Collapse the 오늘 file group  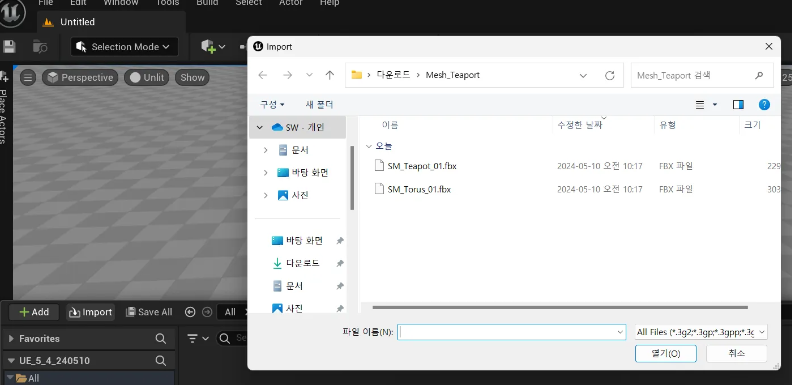point(369,146)
